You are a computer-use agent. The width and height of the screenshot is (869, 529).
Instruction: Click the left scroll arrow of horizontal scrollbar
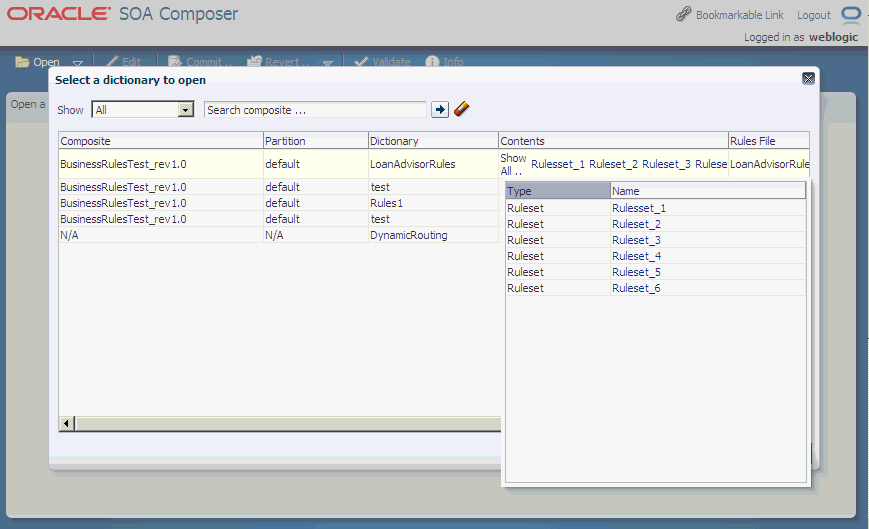pos(67,423)
